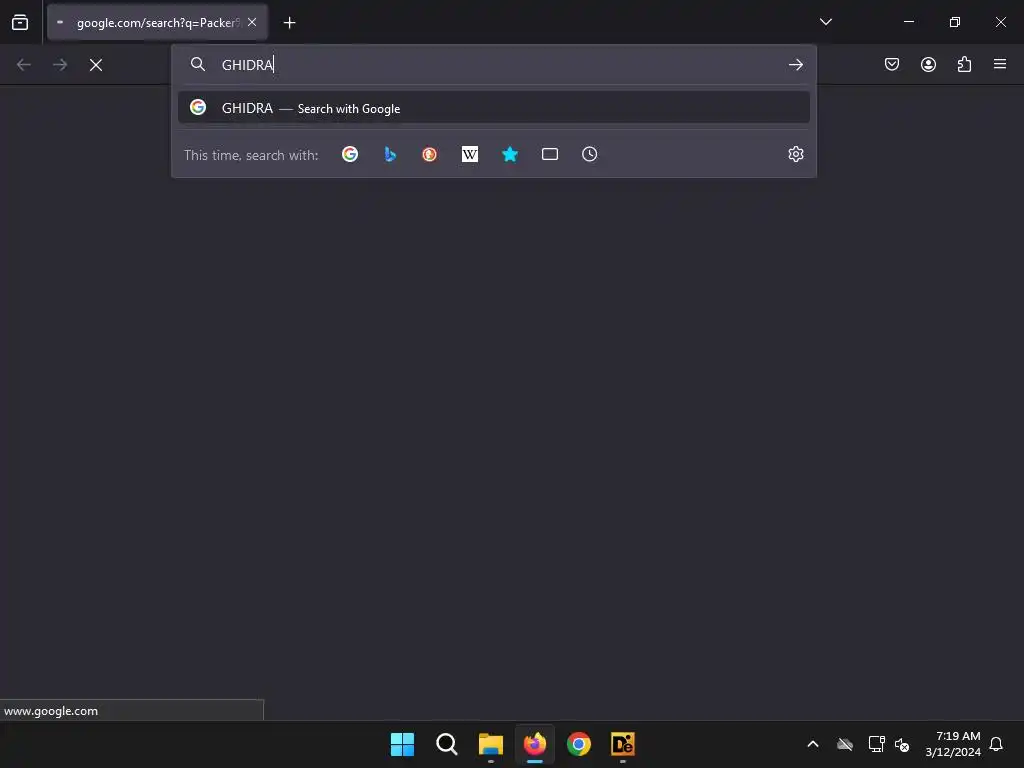Viewport: 1024px width, 768px height.
Task: Open Firefox account menu
Action: point(928,64)
